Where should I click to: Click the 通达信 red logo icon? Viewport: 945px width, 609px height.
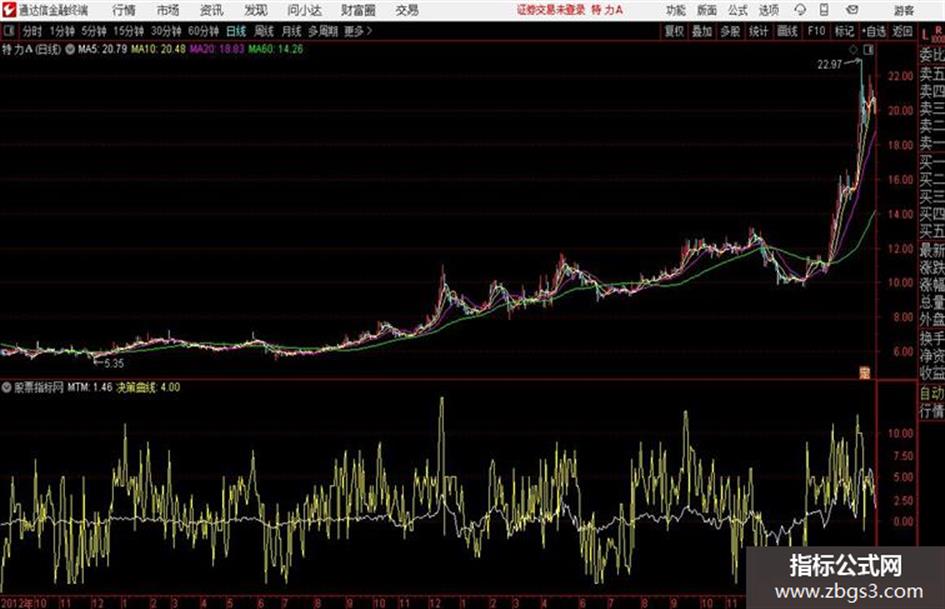9,10
